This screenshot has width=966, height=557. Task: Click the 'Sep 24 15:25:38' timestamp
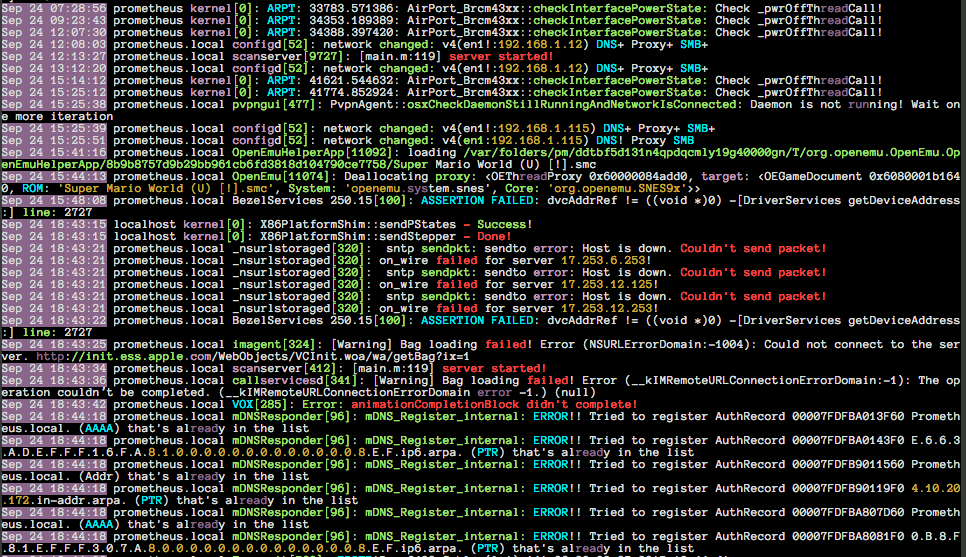(54, 105)
